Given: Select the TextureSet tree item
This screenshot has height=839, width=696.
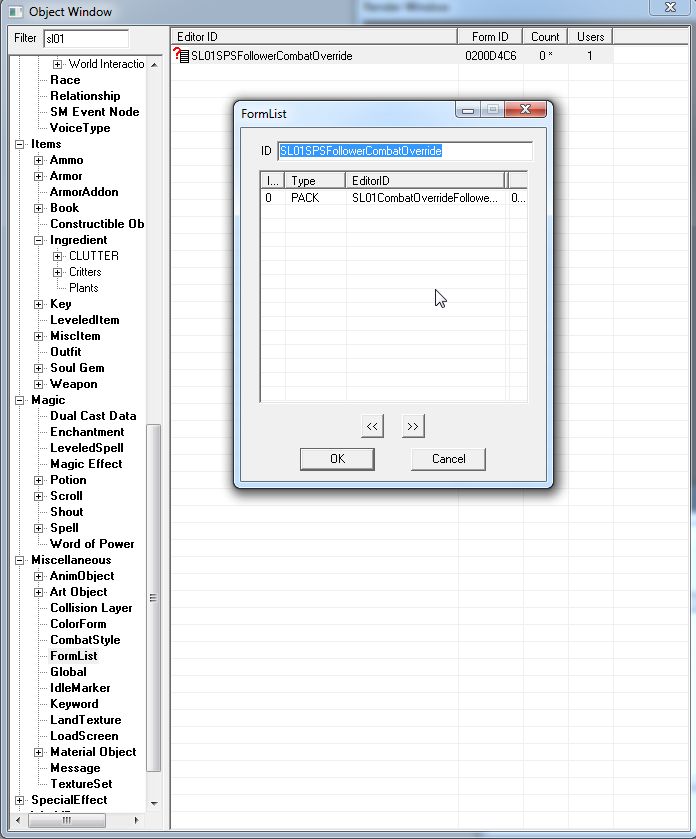Looking at the screenshot, I should click(81, 784).
